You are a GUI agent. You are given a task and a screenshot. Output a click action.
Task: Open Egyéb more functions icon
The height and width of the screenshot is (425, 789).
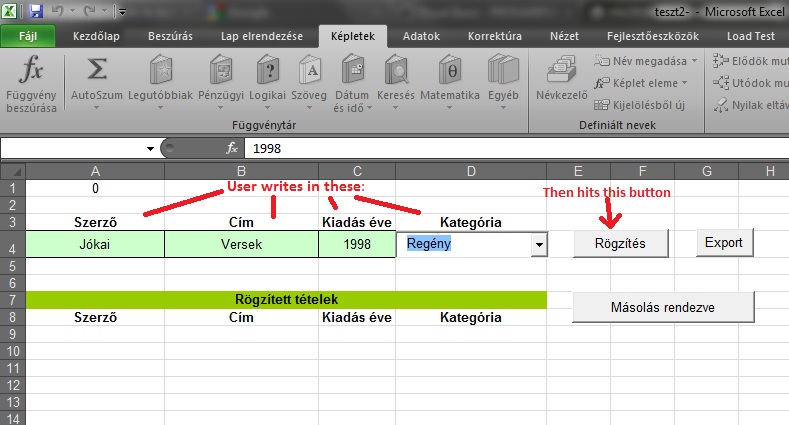point(503,69)
